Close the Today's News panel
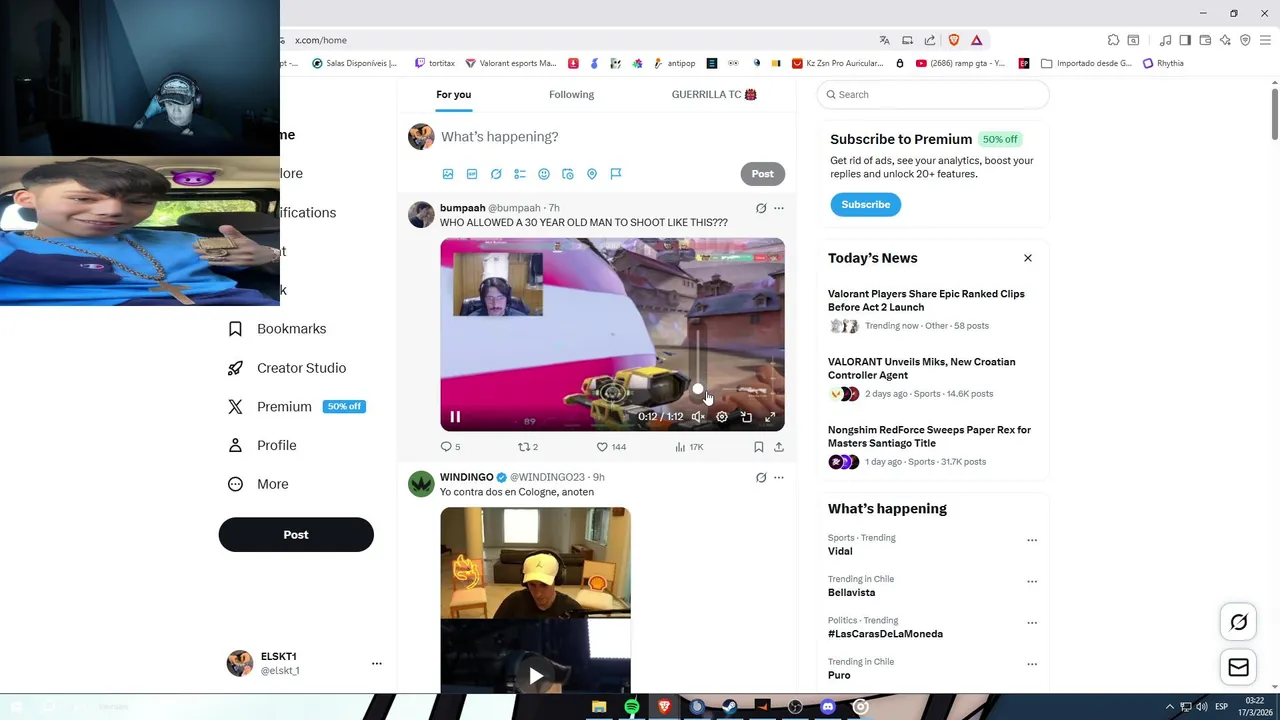This screenshot has width=1280, height=720. point(1027,258)
